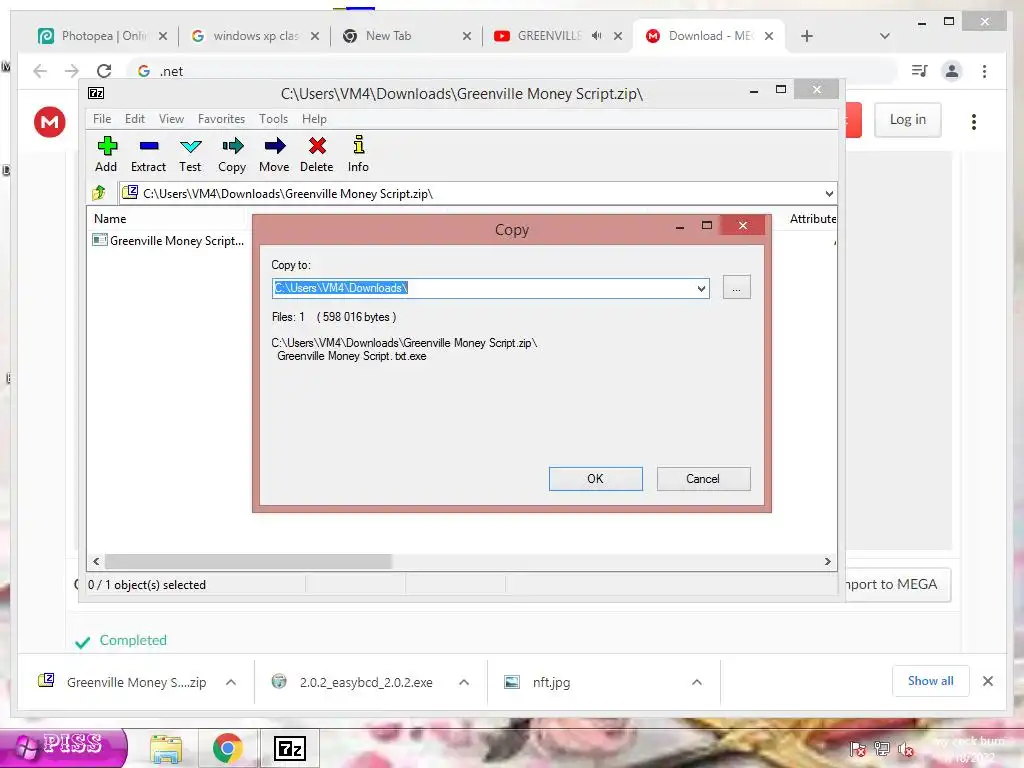Open the Info toolbar icon
Screen dimensions: 1024x768
click(358, 154)
